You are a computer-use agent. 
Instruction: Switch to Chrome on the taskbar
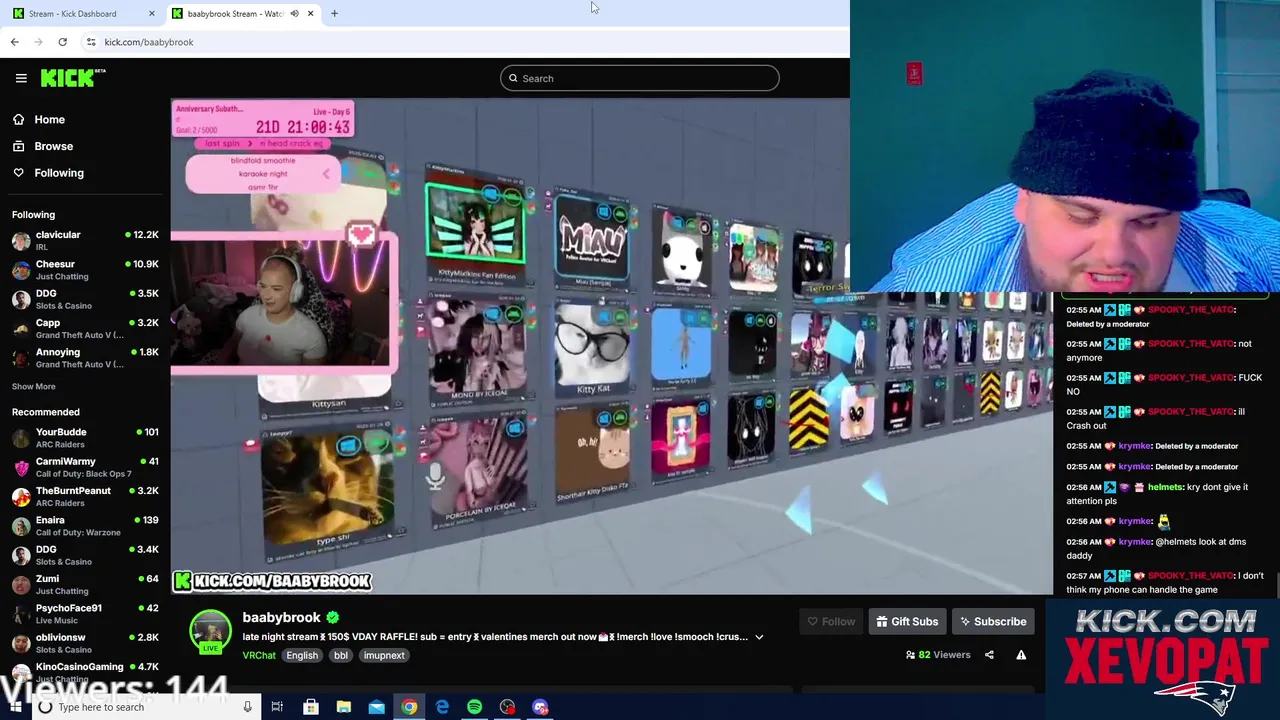409,707
